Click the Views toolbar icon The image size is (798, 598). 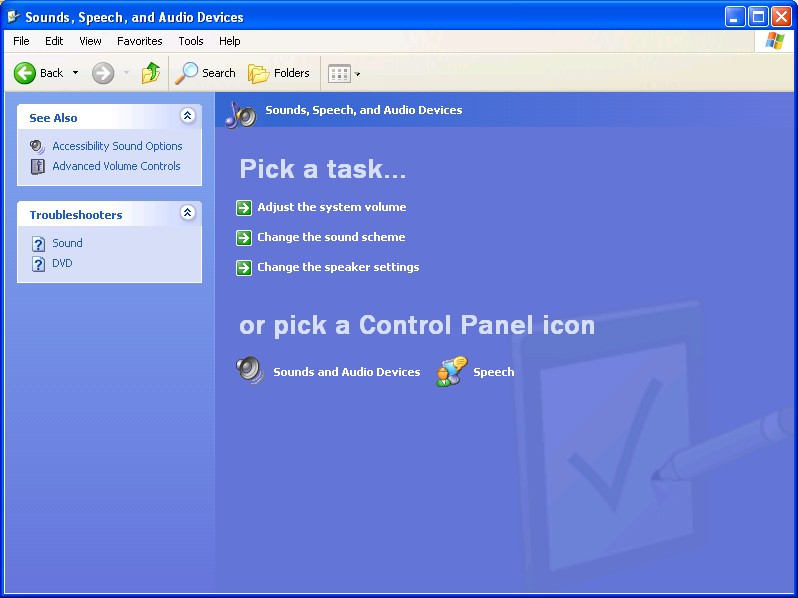(339, 74)
